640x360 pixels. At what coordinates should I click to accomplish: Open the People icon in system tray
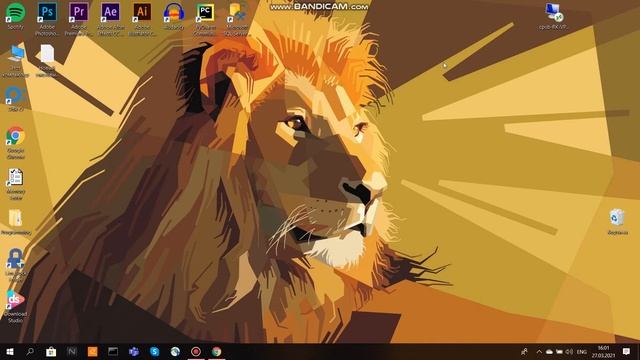pyautogui.click(x=524, y=351)
